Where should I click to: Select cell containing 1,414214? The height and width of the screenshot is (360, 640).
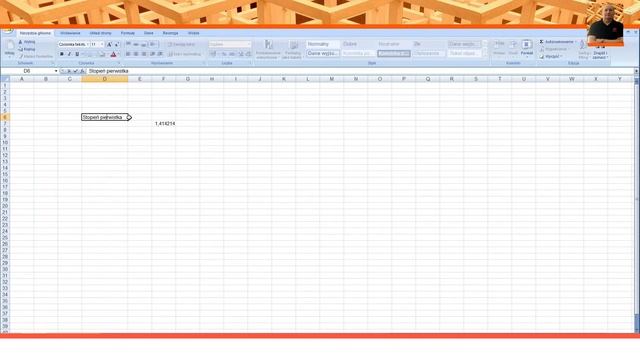pos(164,124)
